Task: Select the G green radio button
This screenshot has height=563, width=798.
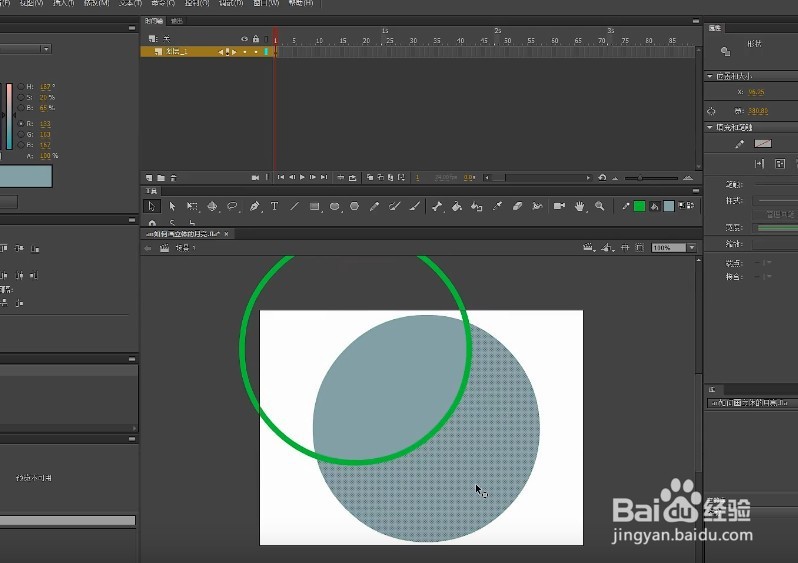Action: (21, 134)
